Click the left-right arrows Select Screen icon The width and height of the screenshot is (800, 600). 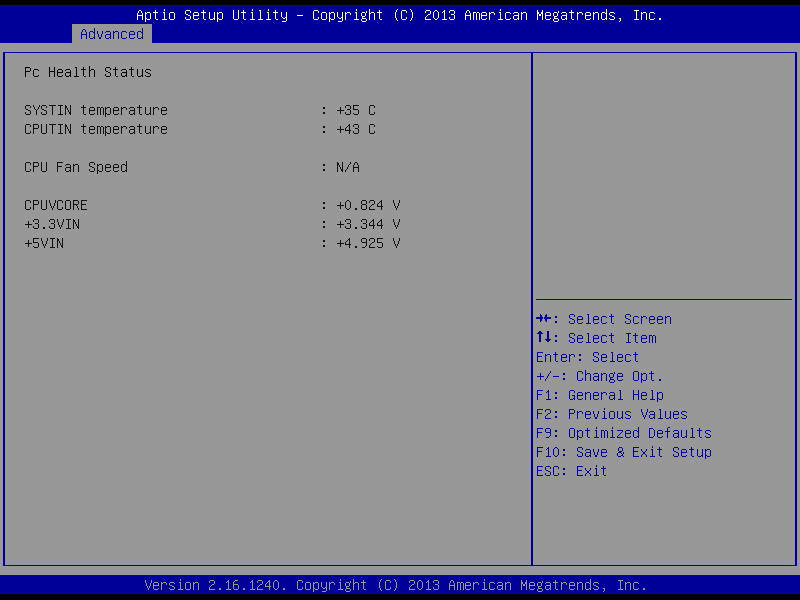(543, 319)
